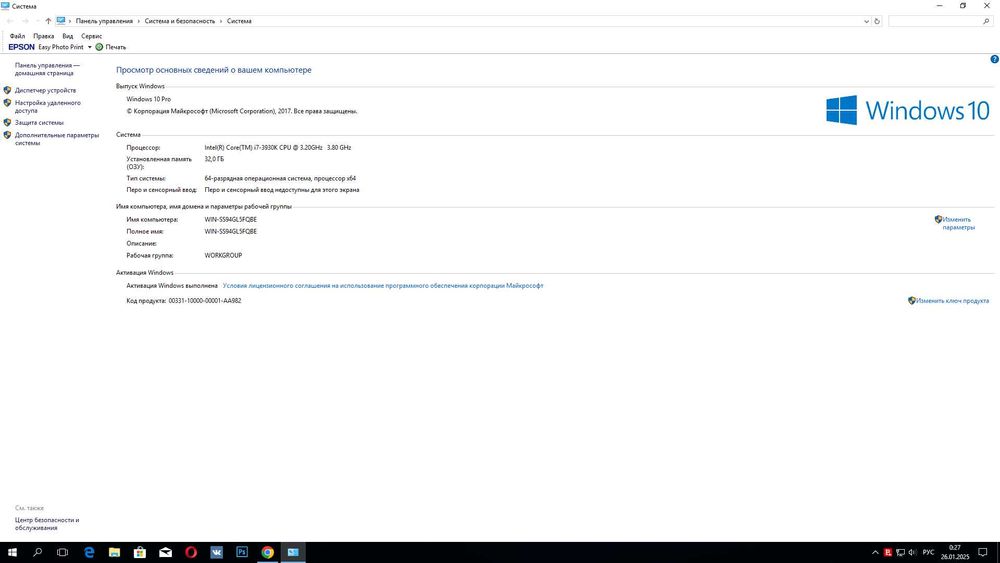Expand Easy Photo Print dropdown arrow
Image resolution: width=1000 pixels, height=563 pixels.
pos(89,47)
